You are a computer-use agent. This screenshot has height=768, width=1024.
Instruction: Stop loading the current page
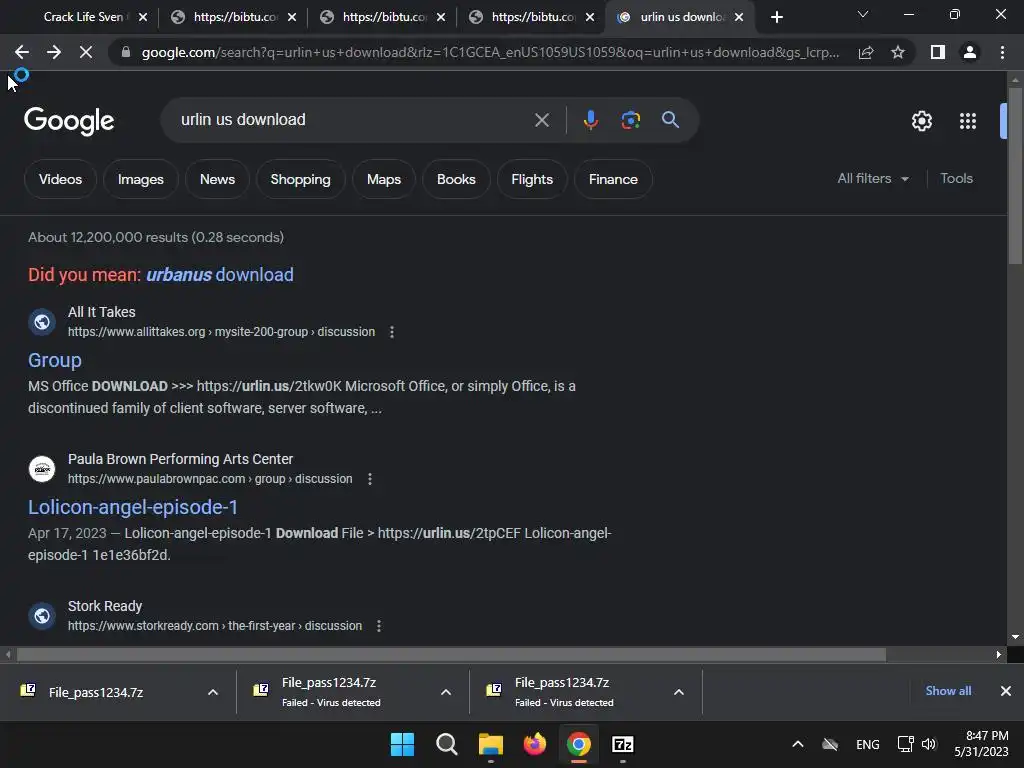click(x=86, y=52)
